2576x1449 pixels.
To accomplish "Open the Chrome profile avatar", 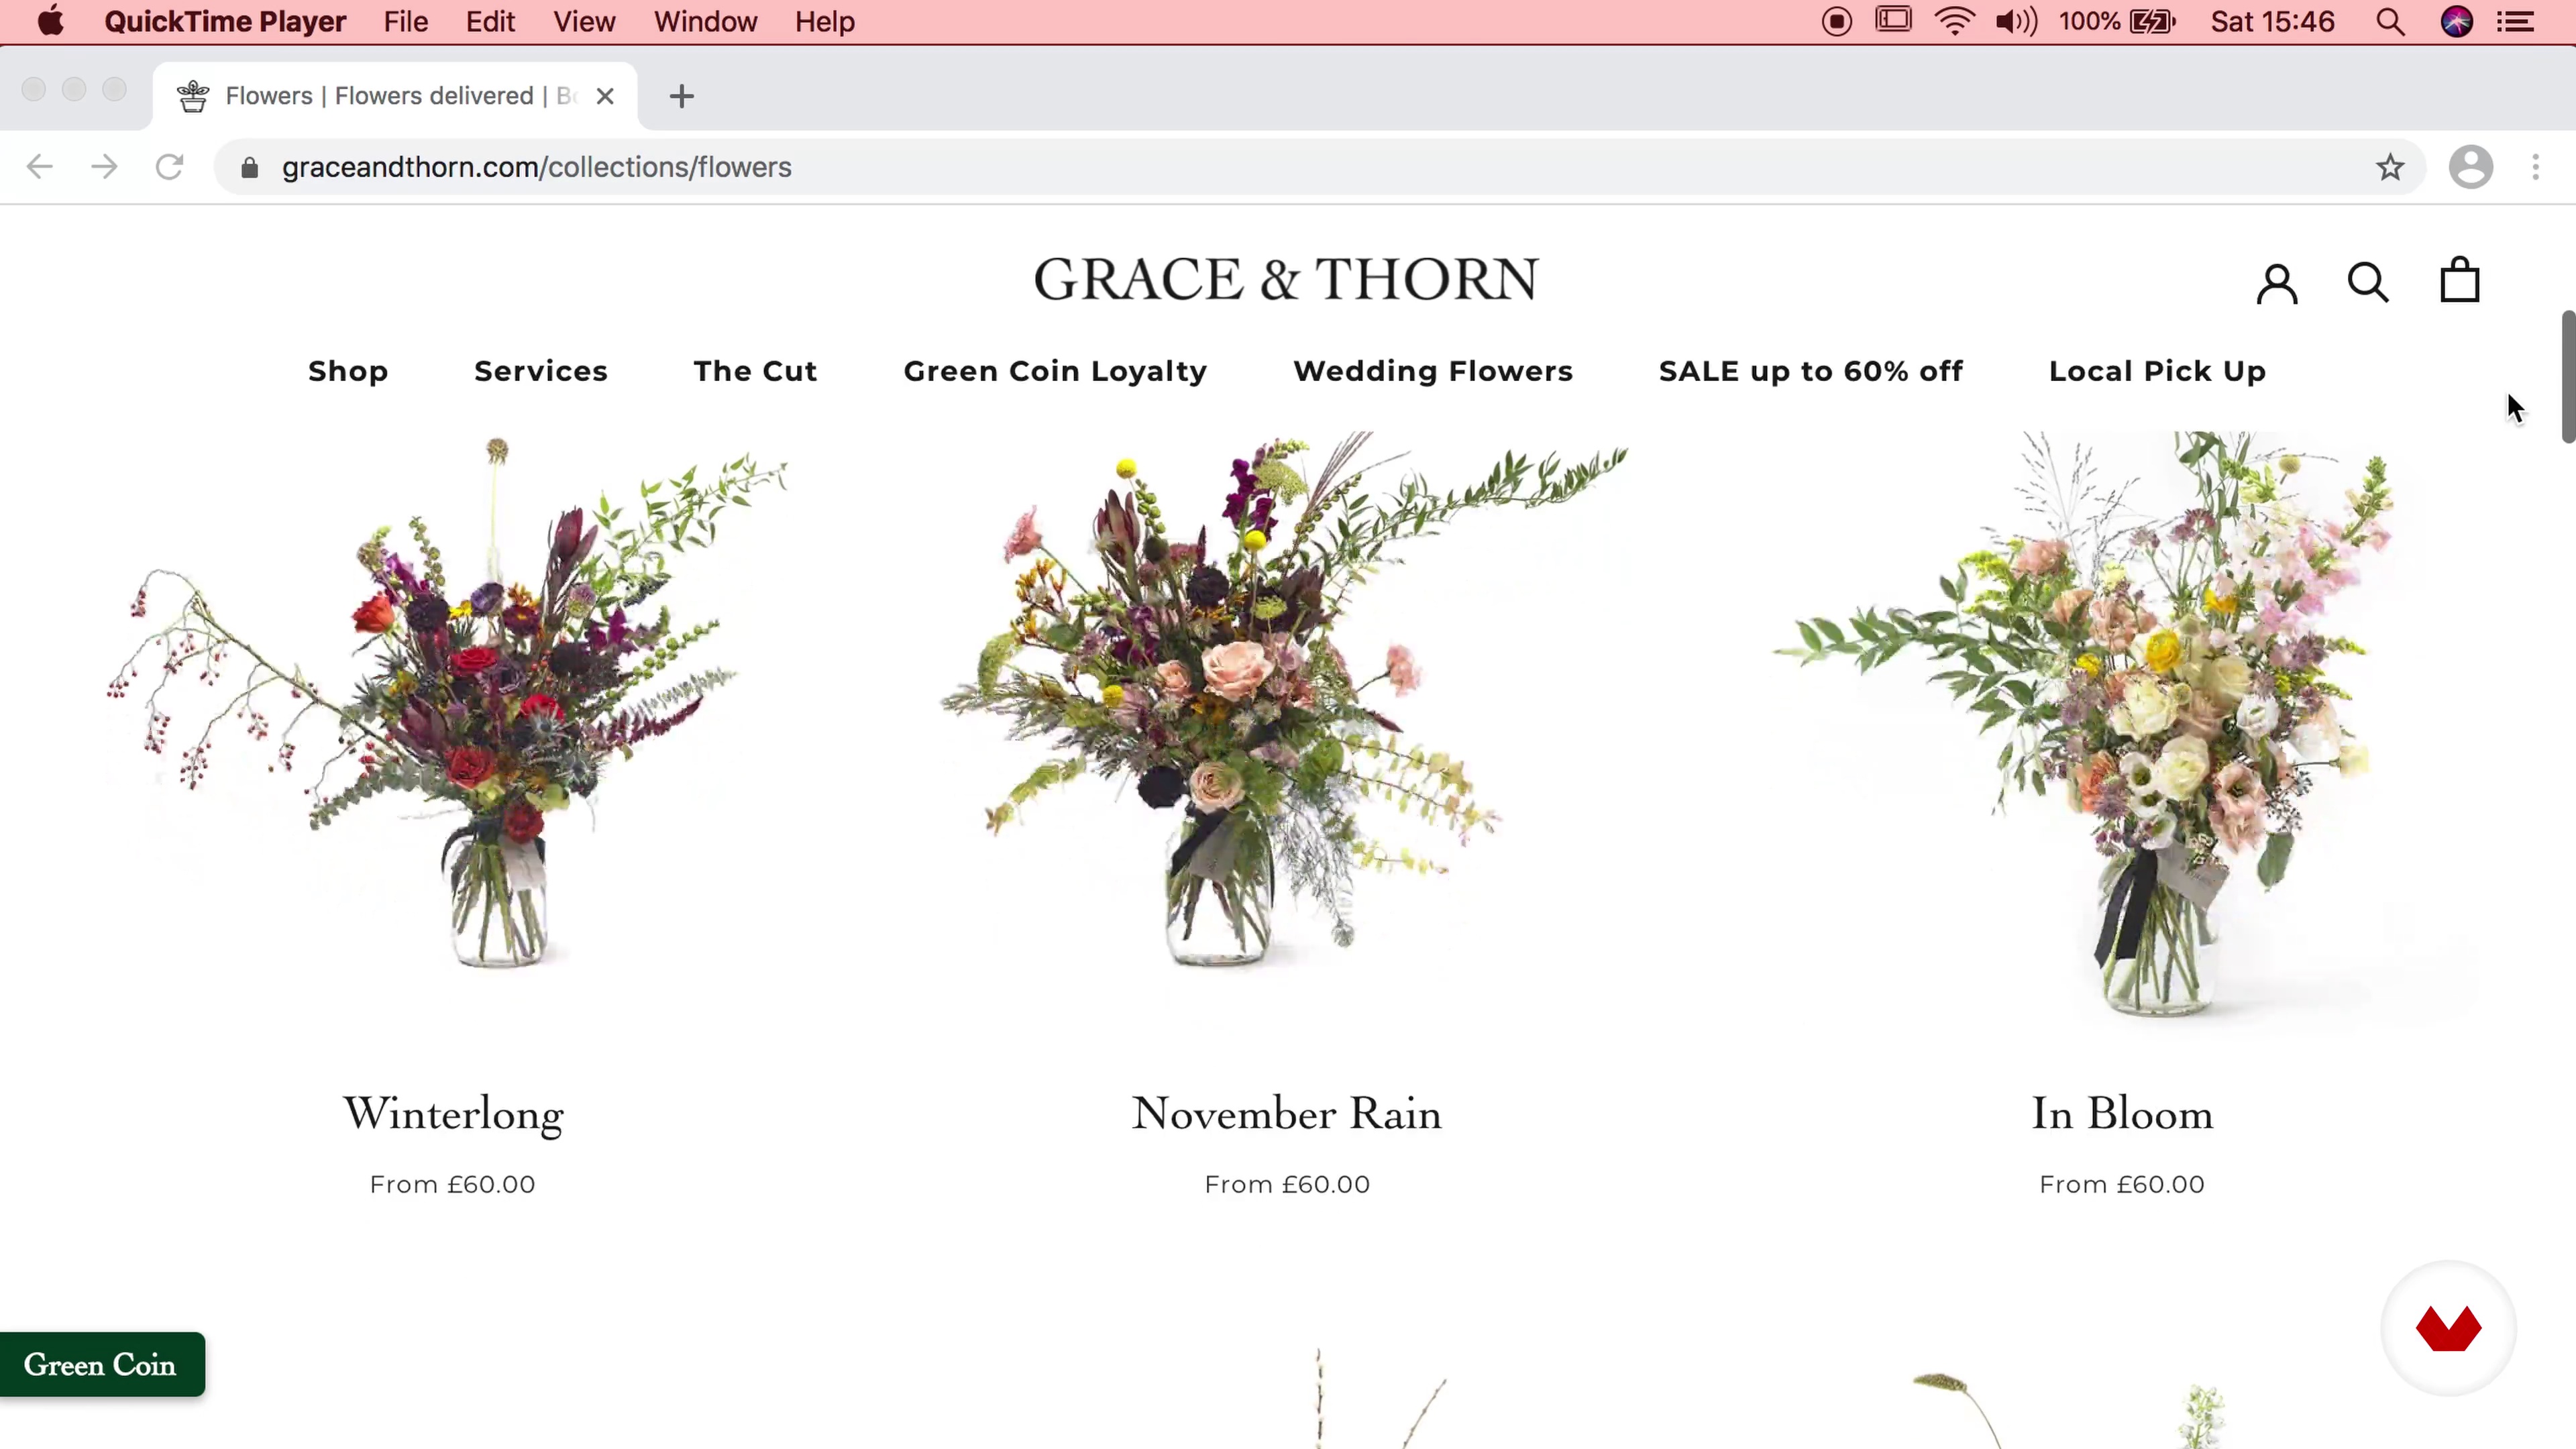I will (2470, 167).
